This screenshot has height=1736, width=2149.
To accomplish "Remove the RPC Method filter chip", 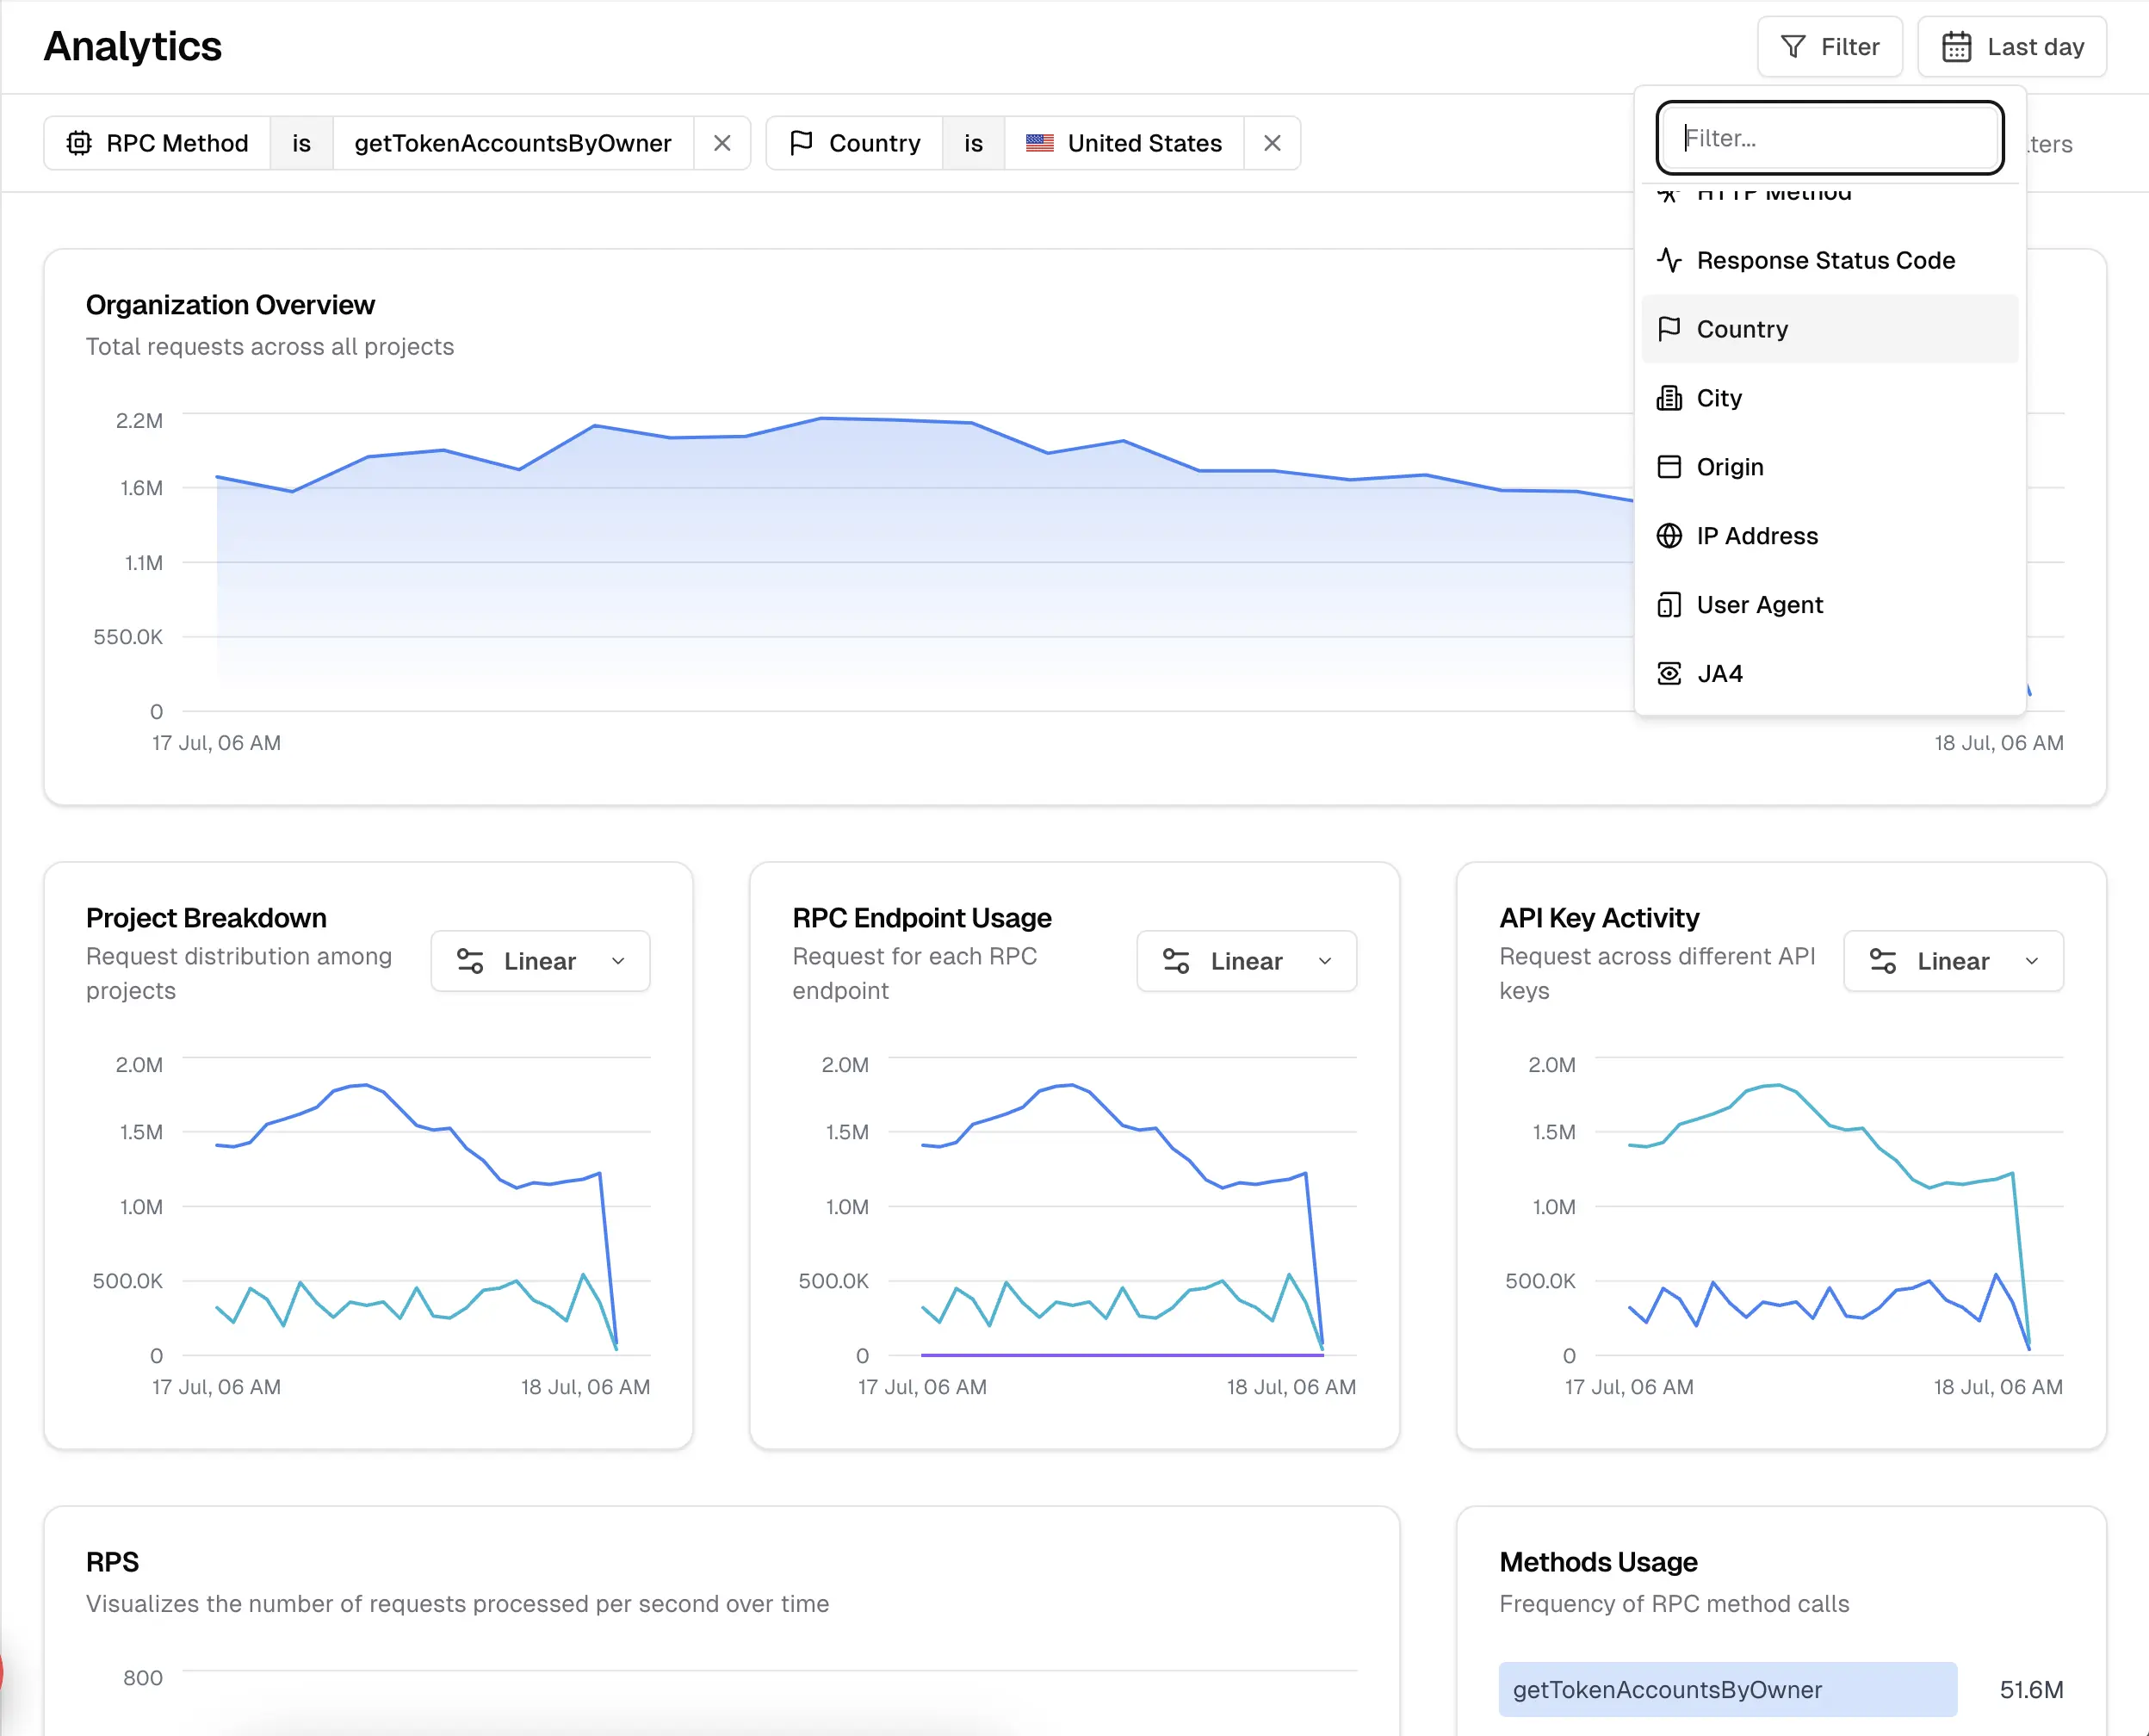I will click(x=721, y=143).
